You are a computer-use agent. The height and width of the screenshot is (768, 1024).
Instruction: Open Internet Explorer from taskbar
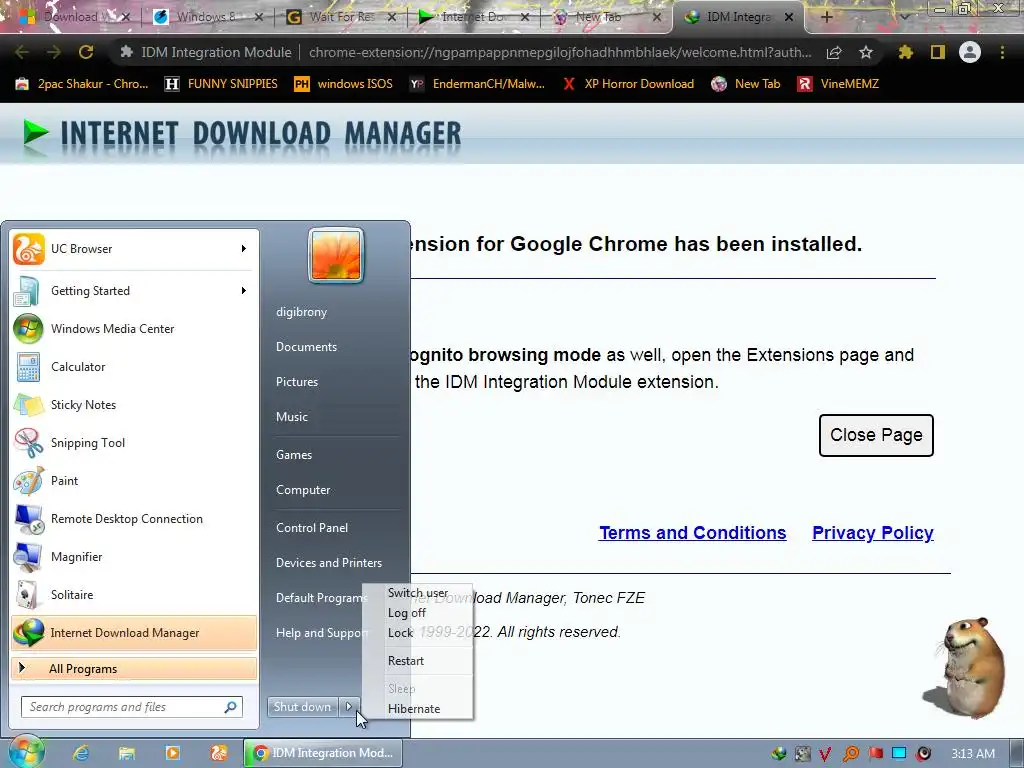click(80, 753)
